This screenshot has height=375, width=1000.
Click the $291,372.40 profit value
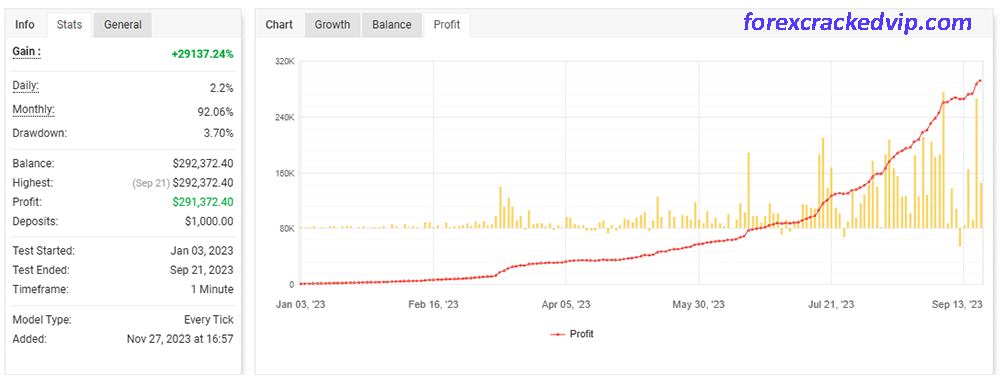pos(203,202)
